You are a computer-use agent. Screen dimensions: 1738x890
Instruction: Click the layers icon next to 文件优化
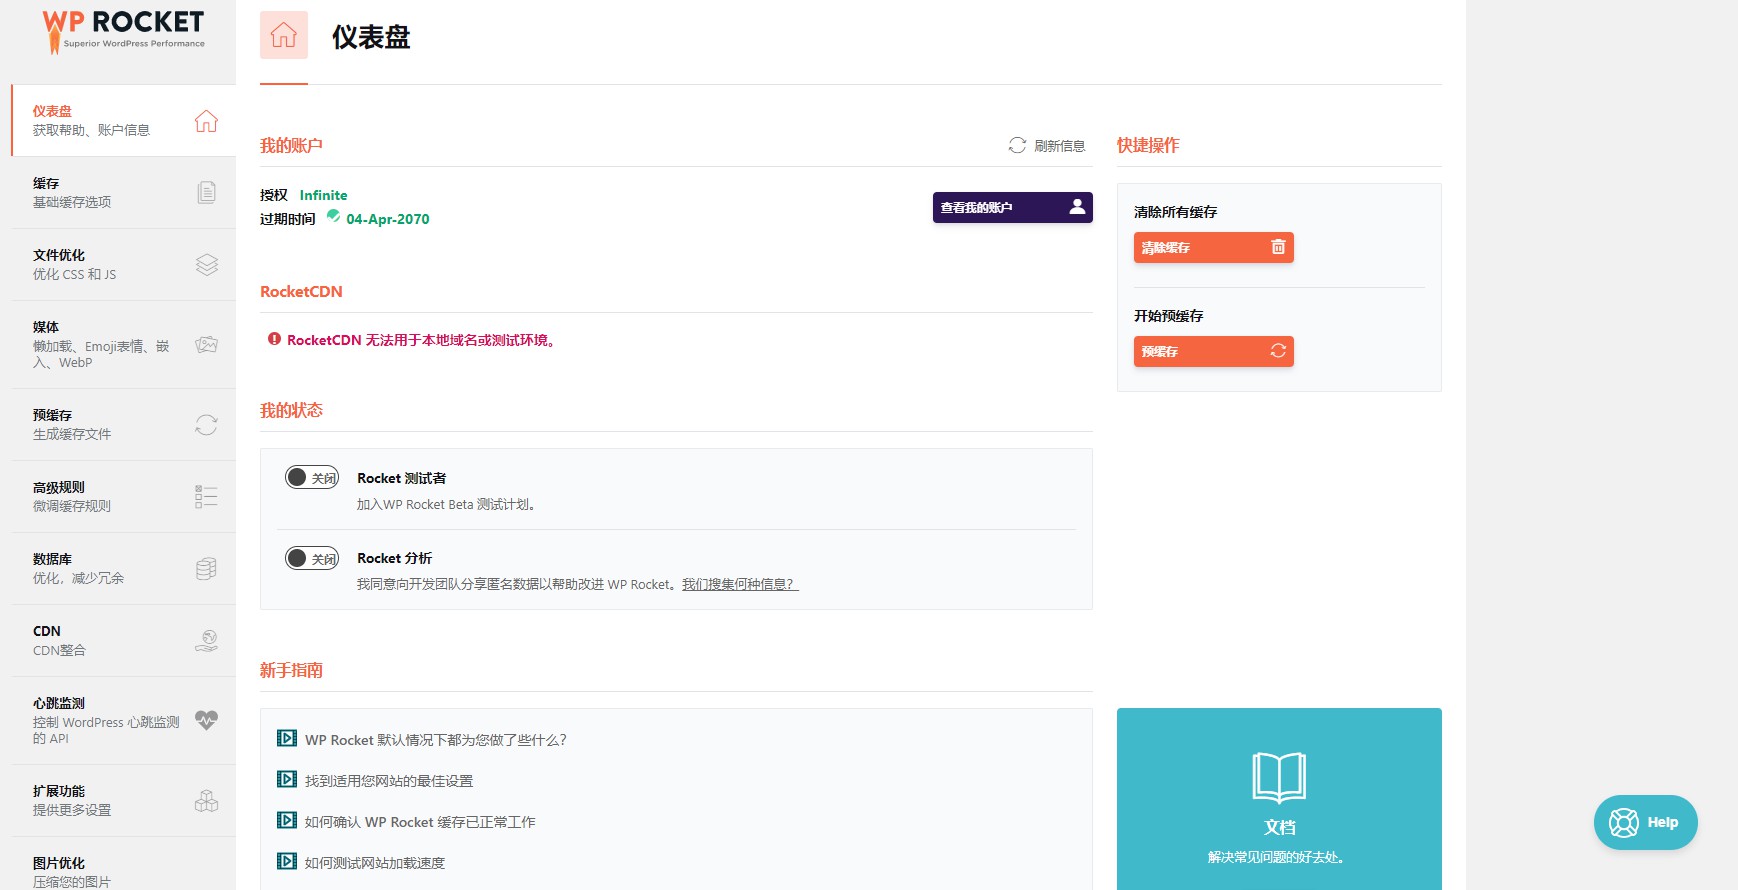pyautogui.click(x=206, y=264)
